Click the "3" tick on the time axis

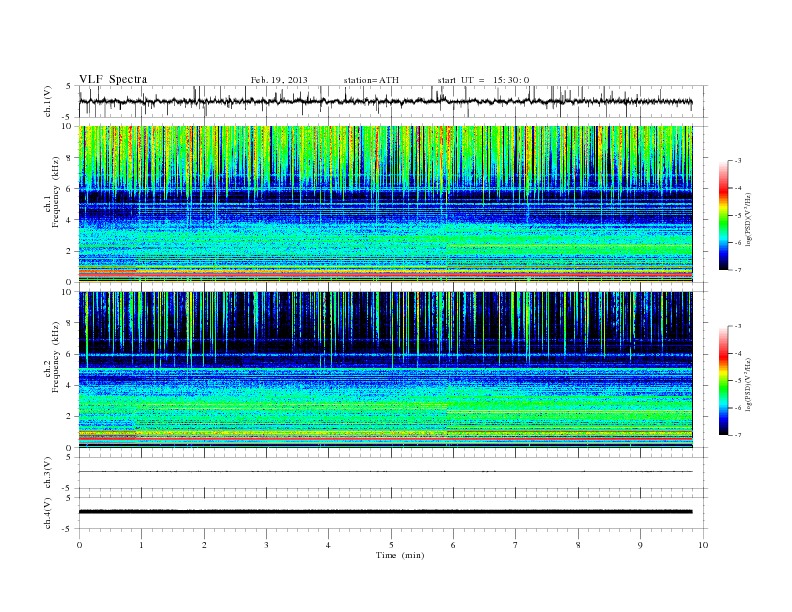point(266,545)
